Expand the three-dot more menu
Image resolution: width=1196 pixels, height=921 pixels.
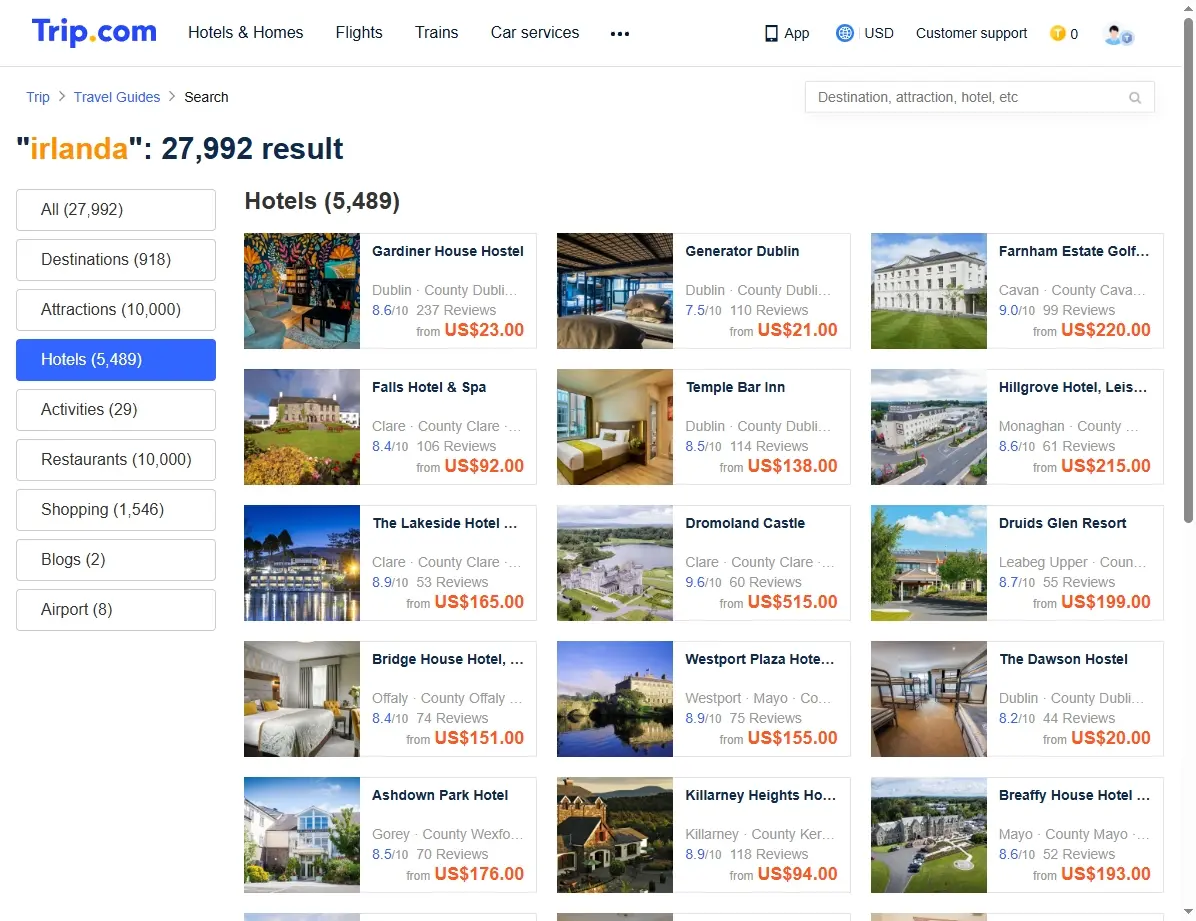619,34
